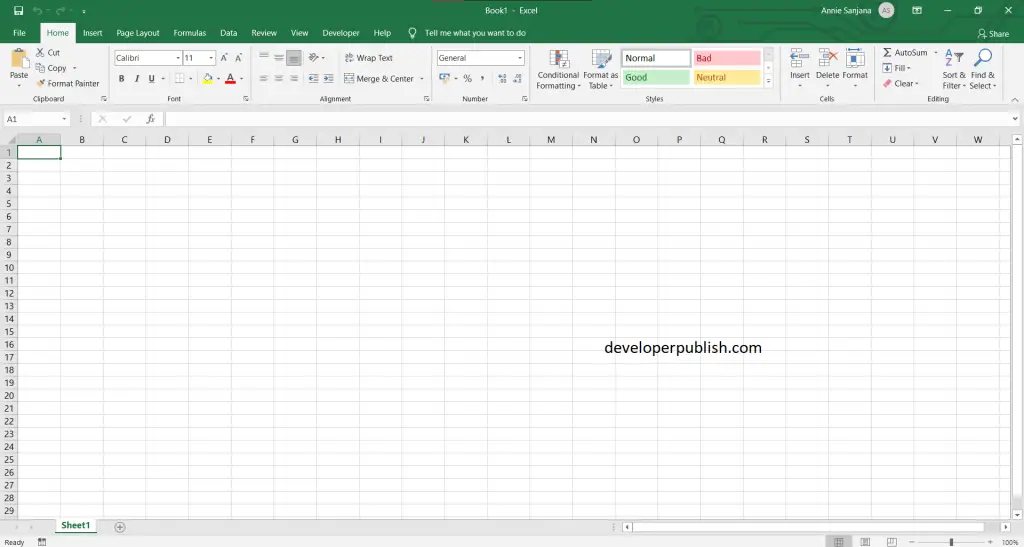The width and height of the screenshot is (1024, 547).
Task: Apply the Normal cell style
Action: [x=656, y=58]
